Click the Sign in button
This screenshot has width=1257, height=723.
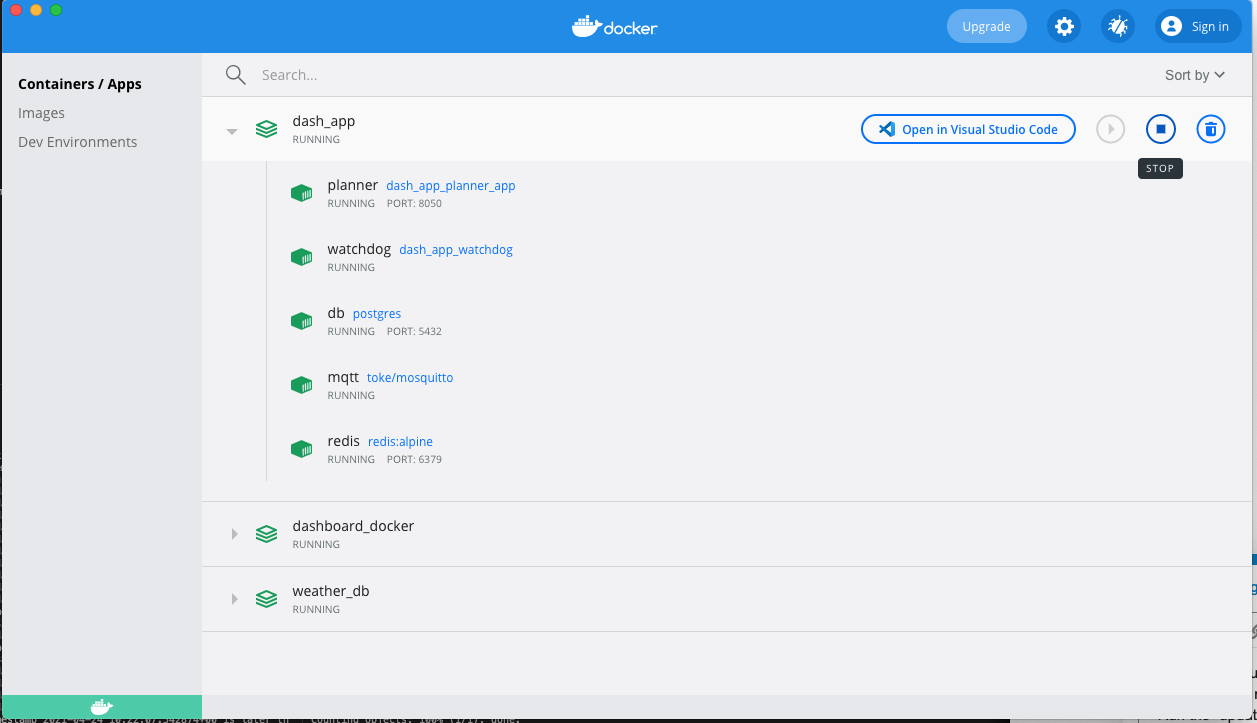1197,27
